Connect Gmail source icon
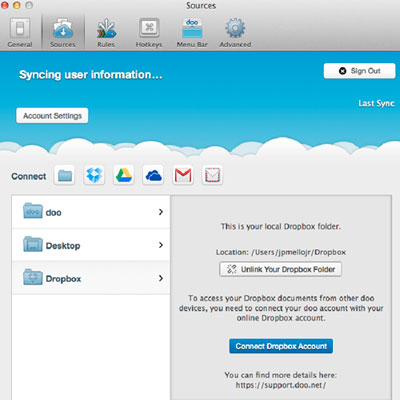The height and width of the screenshot is (400, 400). (x=183, y=175)
